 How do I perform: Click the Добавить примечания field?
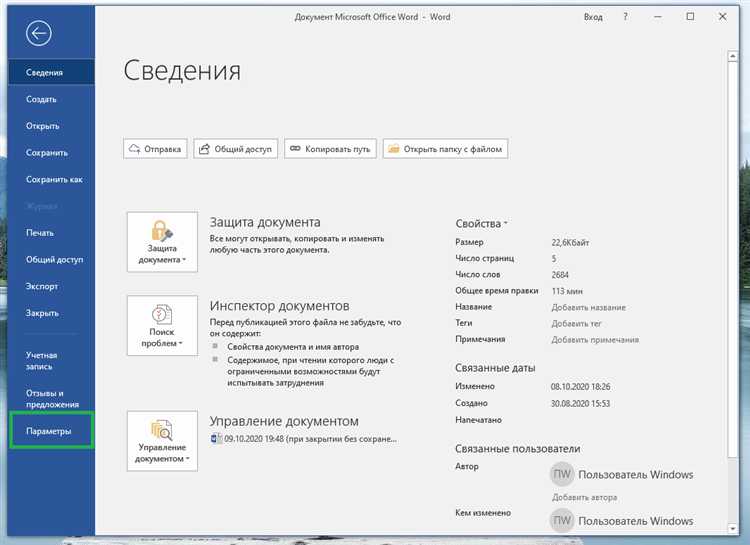(x=595, y=340)
